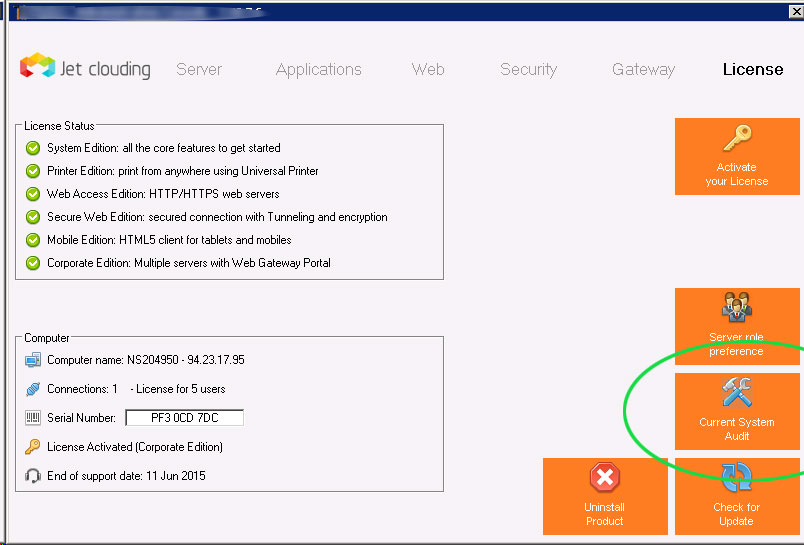Click the green check beside Corporate Edition

coord(33,263)
